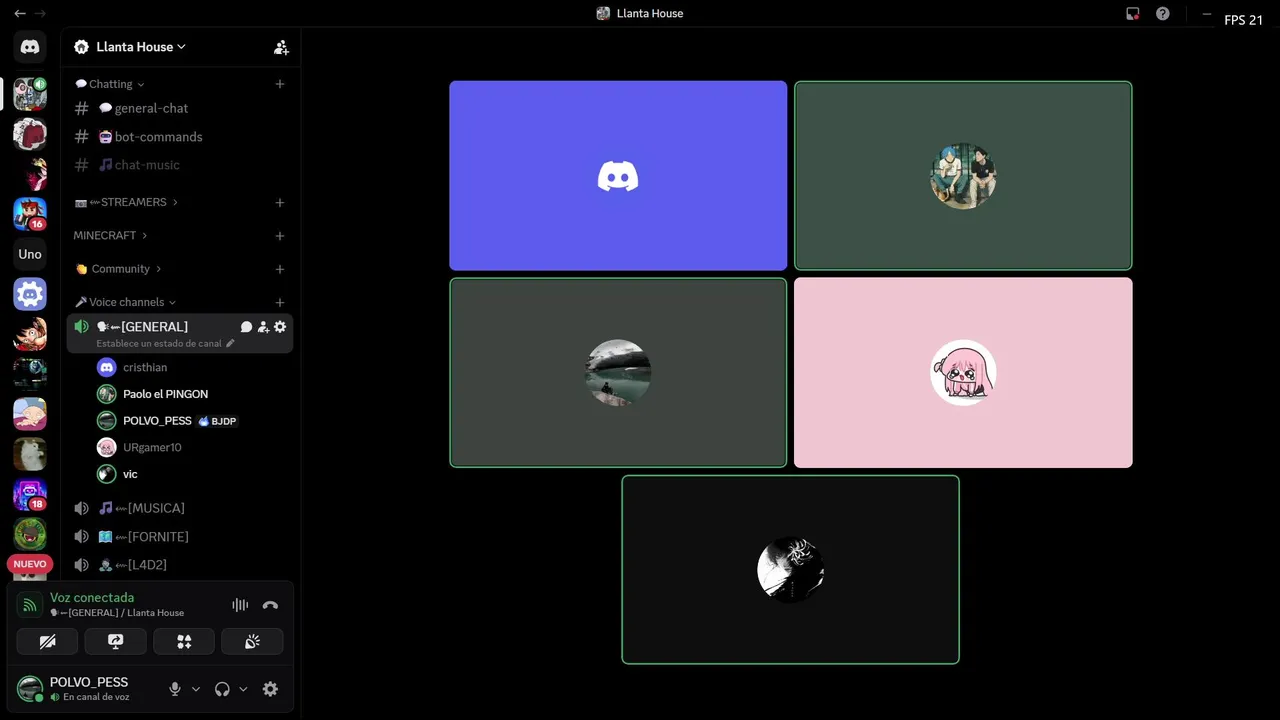Go back with the left arrow
Screen dimensions: 1280x720
pyautogui.click(x=20, y=13)
